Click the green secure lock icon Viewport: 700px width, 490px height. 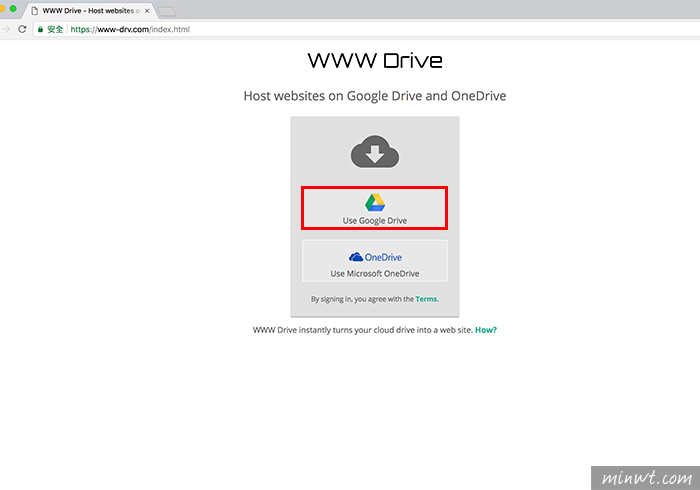click(40, 29)
